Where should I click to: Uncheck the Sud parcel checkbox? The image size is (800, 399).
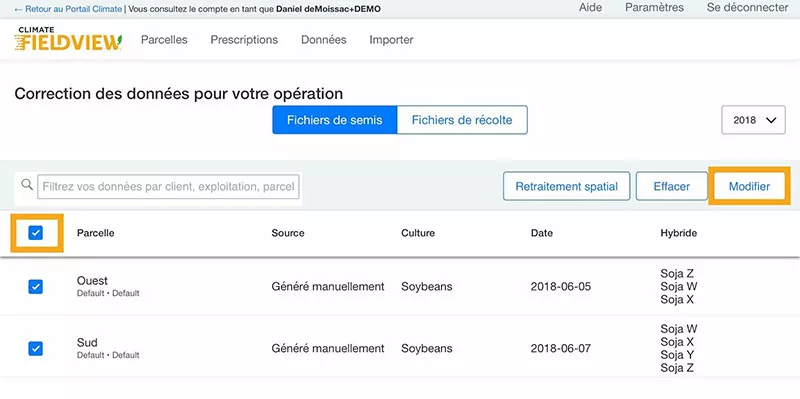(x=35, y=349)
